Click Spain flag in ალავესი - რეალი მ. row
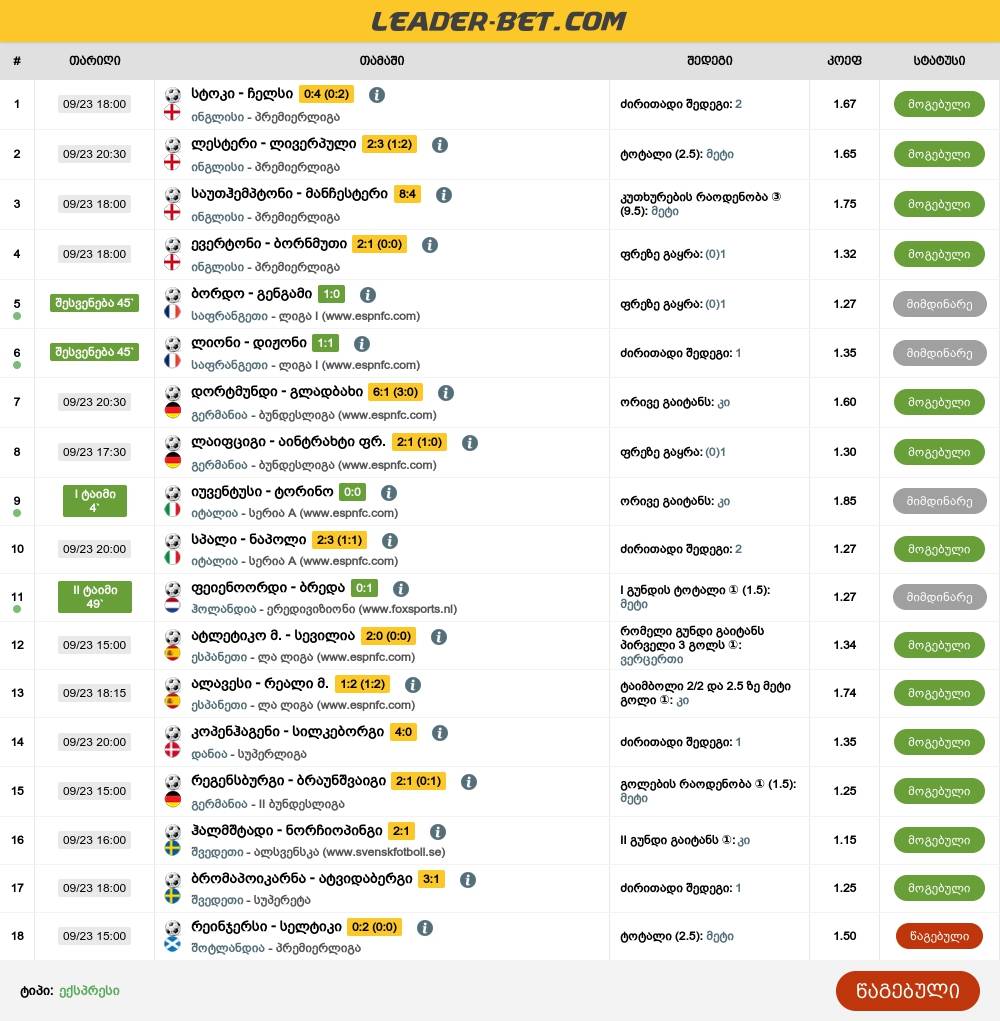1000x1021 pixels. click(x=172, y=701)
